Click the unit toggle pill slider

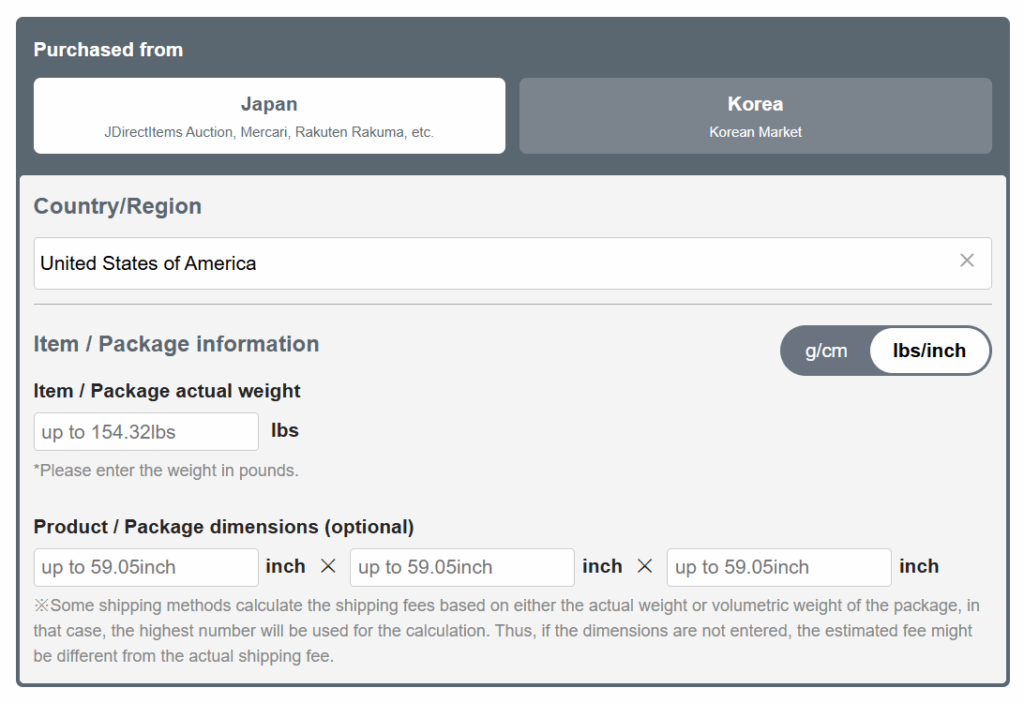[885, 350]
